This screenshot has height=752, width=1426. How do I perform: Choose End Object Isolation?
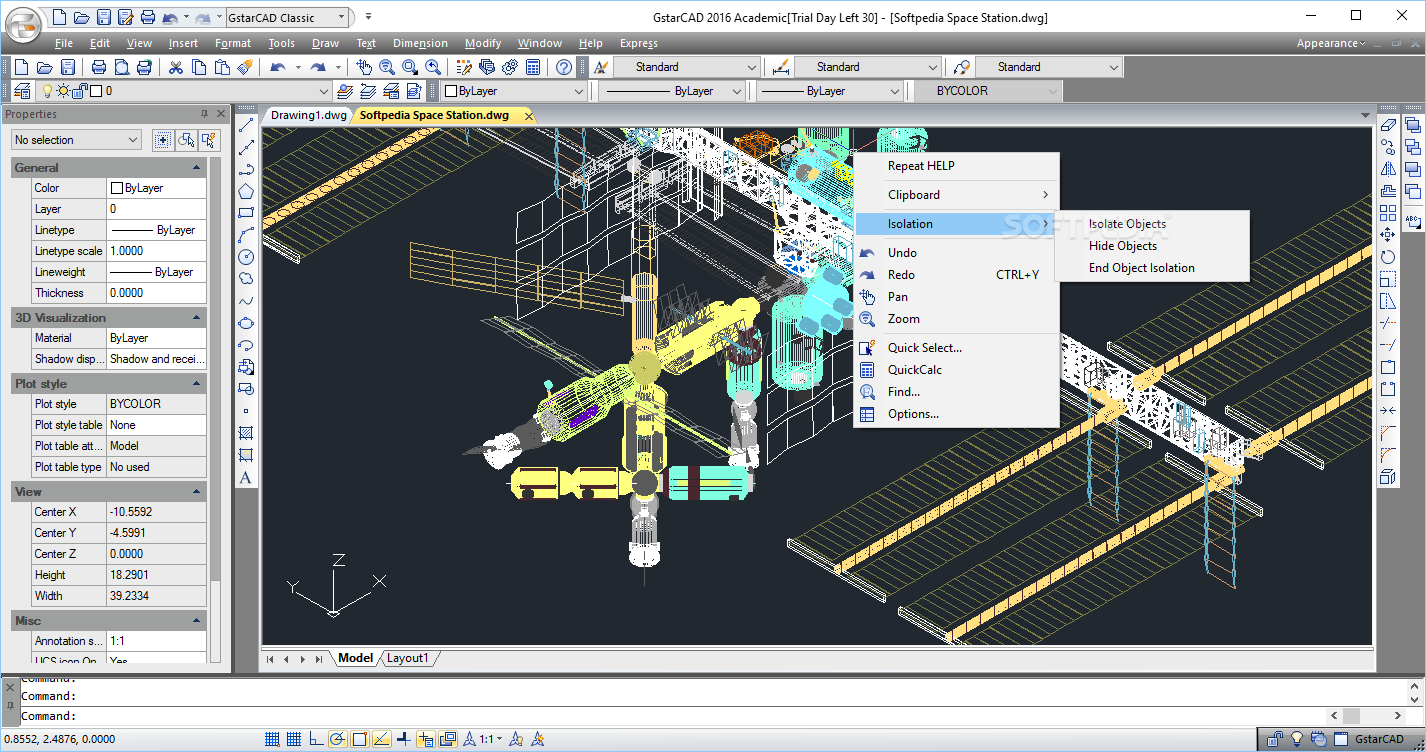point(1141,268)
